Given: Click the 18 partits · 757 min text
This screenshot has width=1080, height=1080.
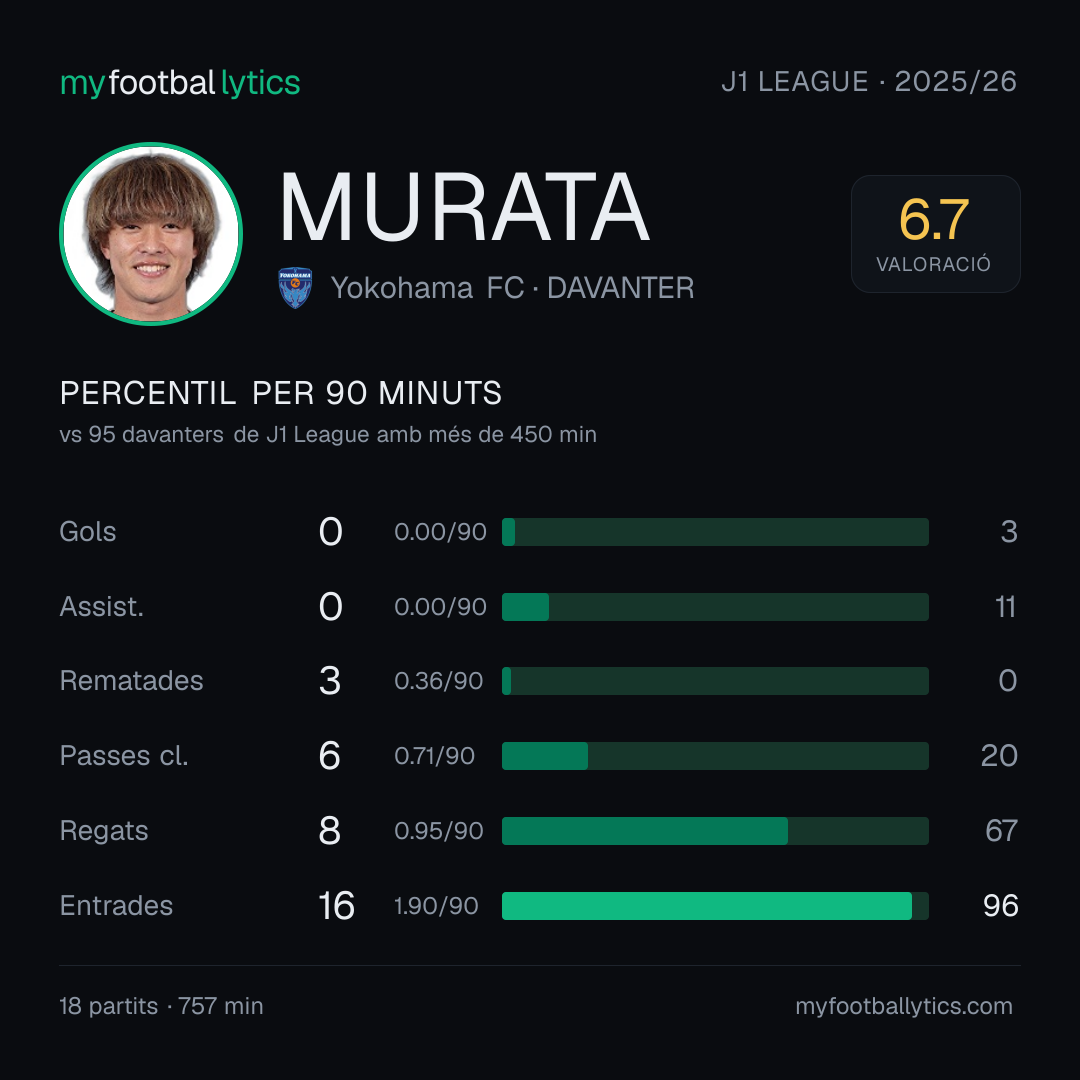Looking at the screenshot, I should pyautogui.click(x=161, y=1006).
